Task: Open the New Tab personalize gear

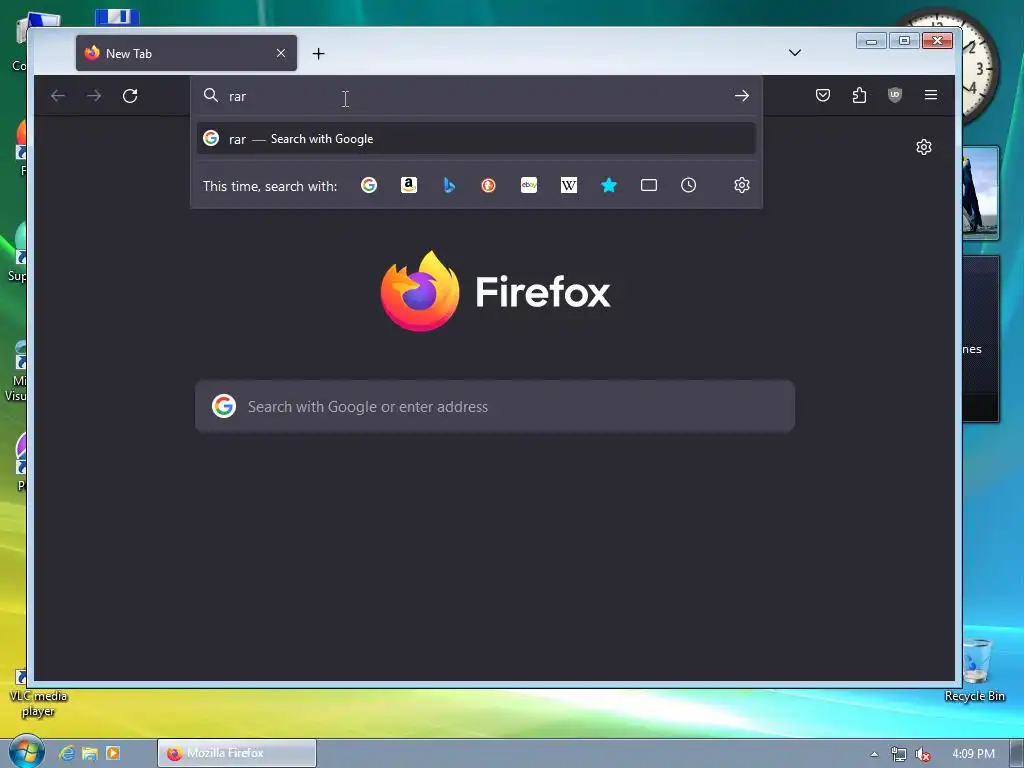Action: 923,147
